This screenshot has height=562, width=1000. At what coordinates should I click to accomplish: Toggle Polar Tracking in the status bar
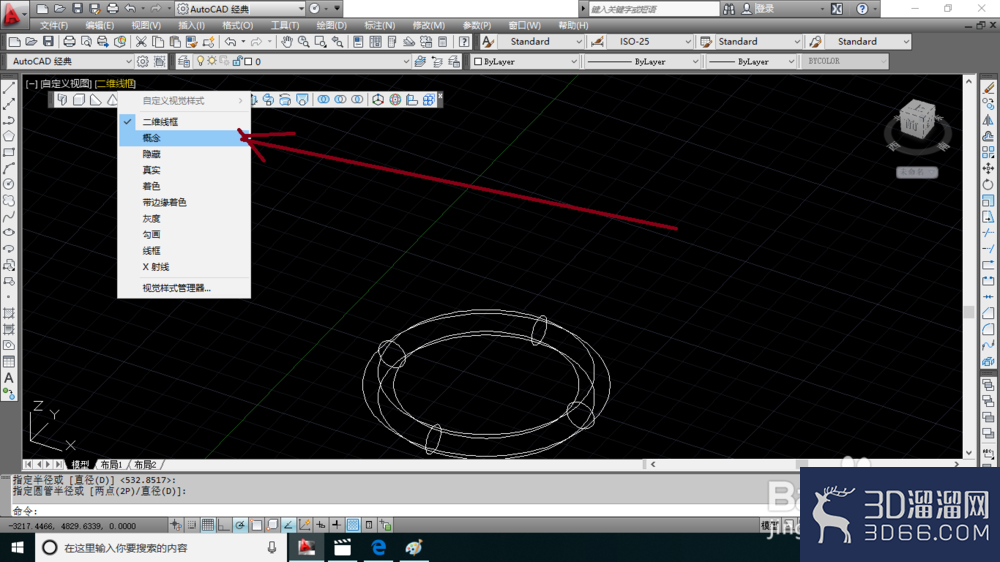[240, 525]
